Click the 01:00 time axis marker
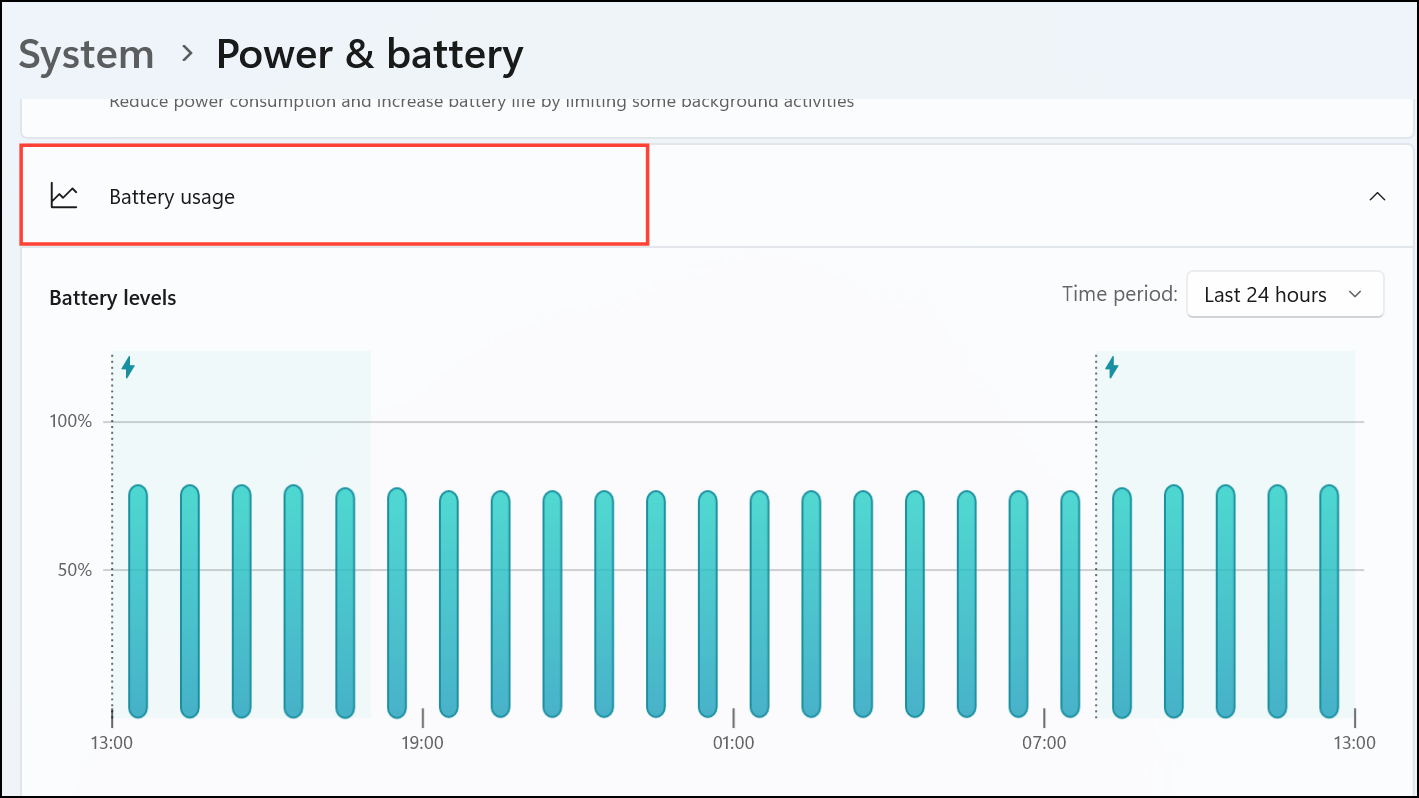 [x=733, y=744]
